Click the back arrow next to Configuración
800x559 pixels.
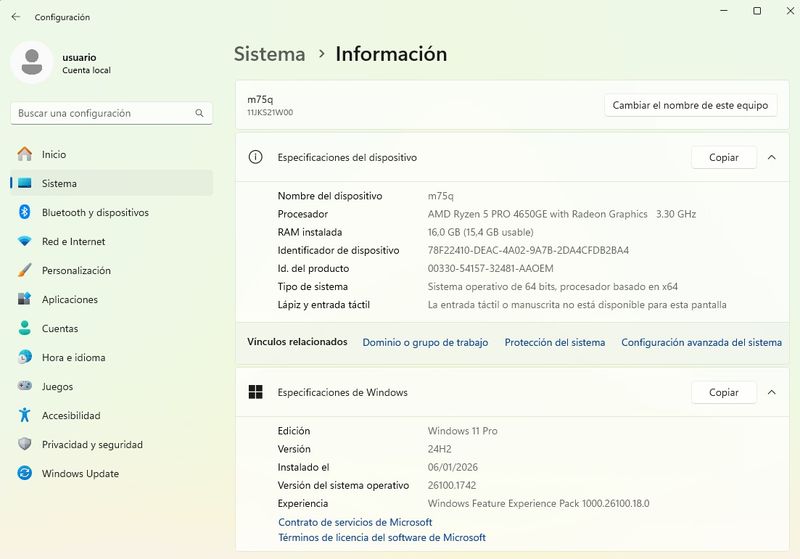pos(16,17)
